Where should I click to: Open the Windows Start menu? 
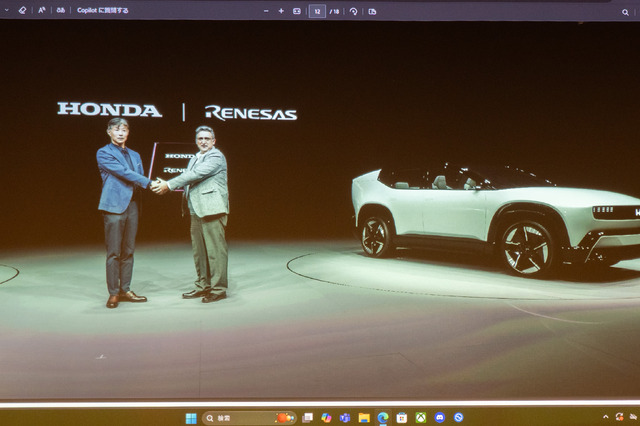pos(191,418)
